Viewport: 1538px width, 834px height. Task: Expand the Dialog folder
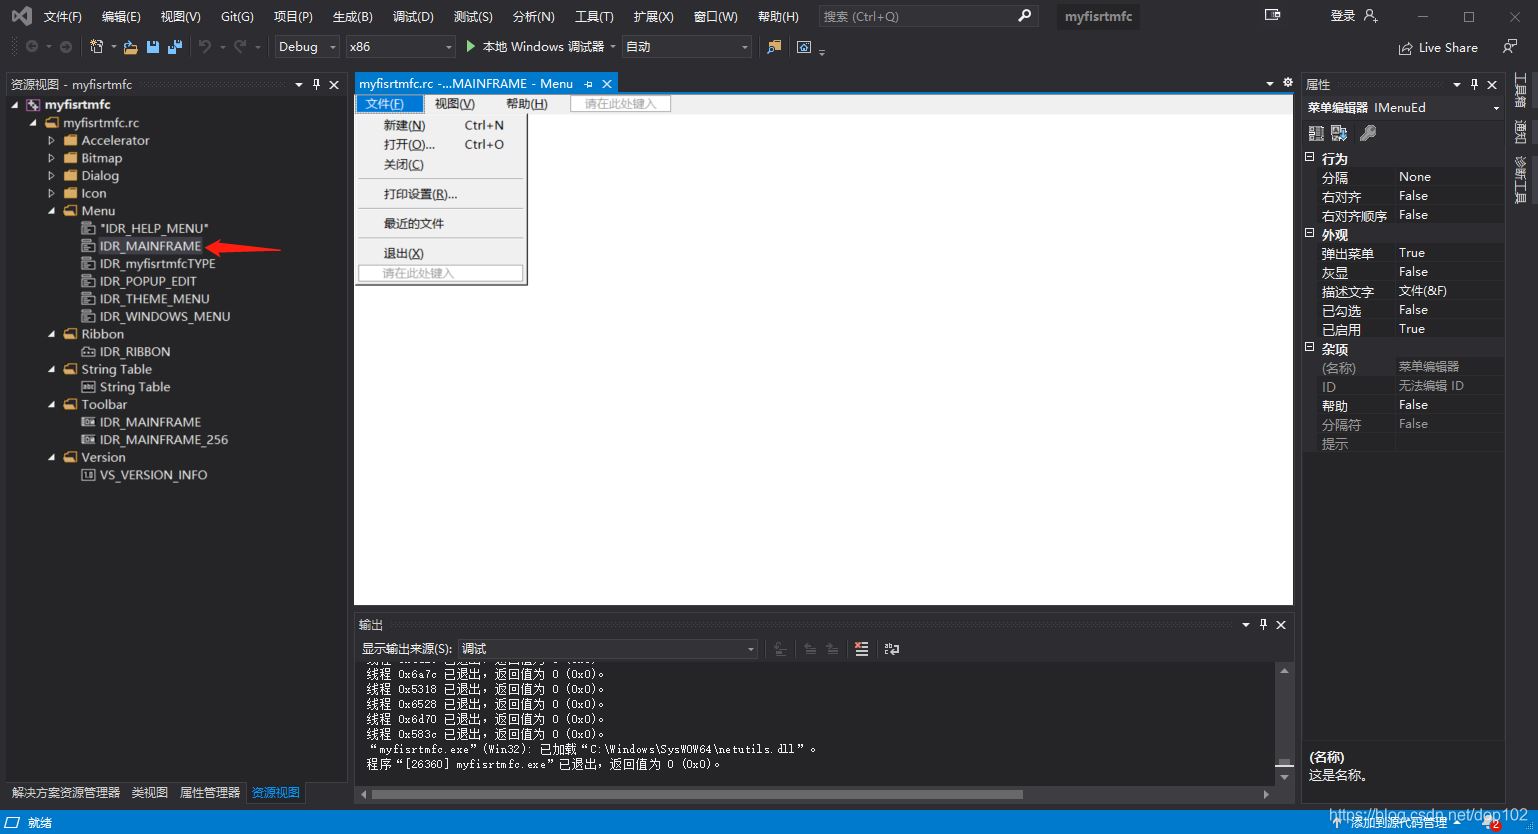click(x=52, y=176)
